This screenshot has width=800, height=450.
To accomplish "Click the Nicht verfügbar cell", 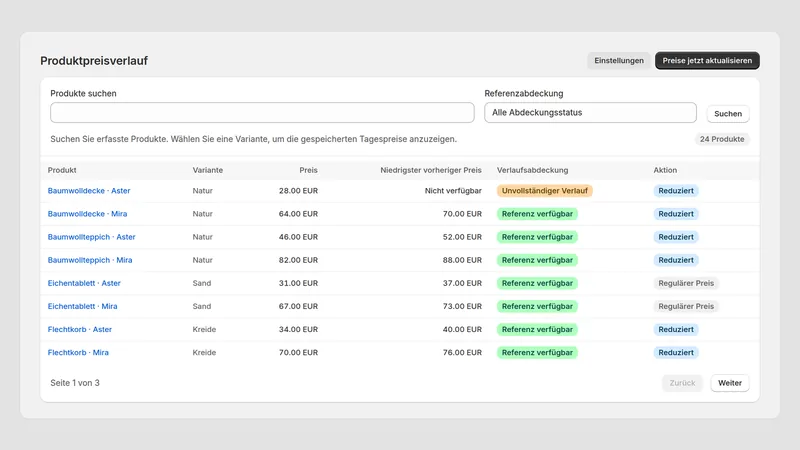I will [453, 191].
